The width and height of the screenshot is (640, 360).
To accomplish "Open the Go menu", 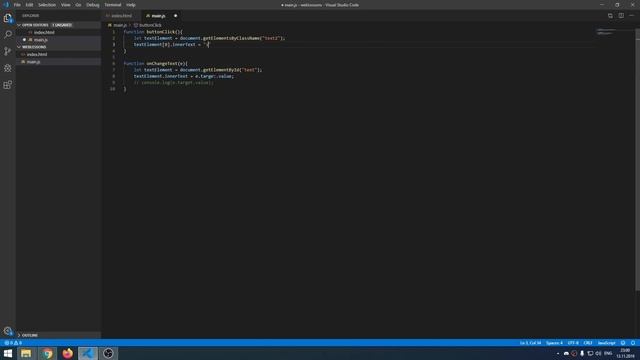I will click(78, 5).
